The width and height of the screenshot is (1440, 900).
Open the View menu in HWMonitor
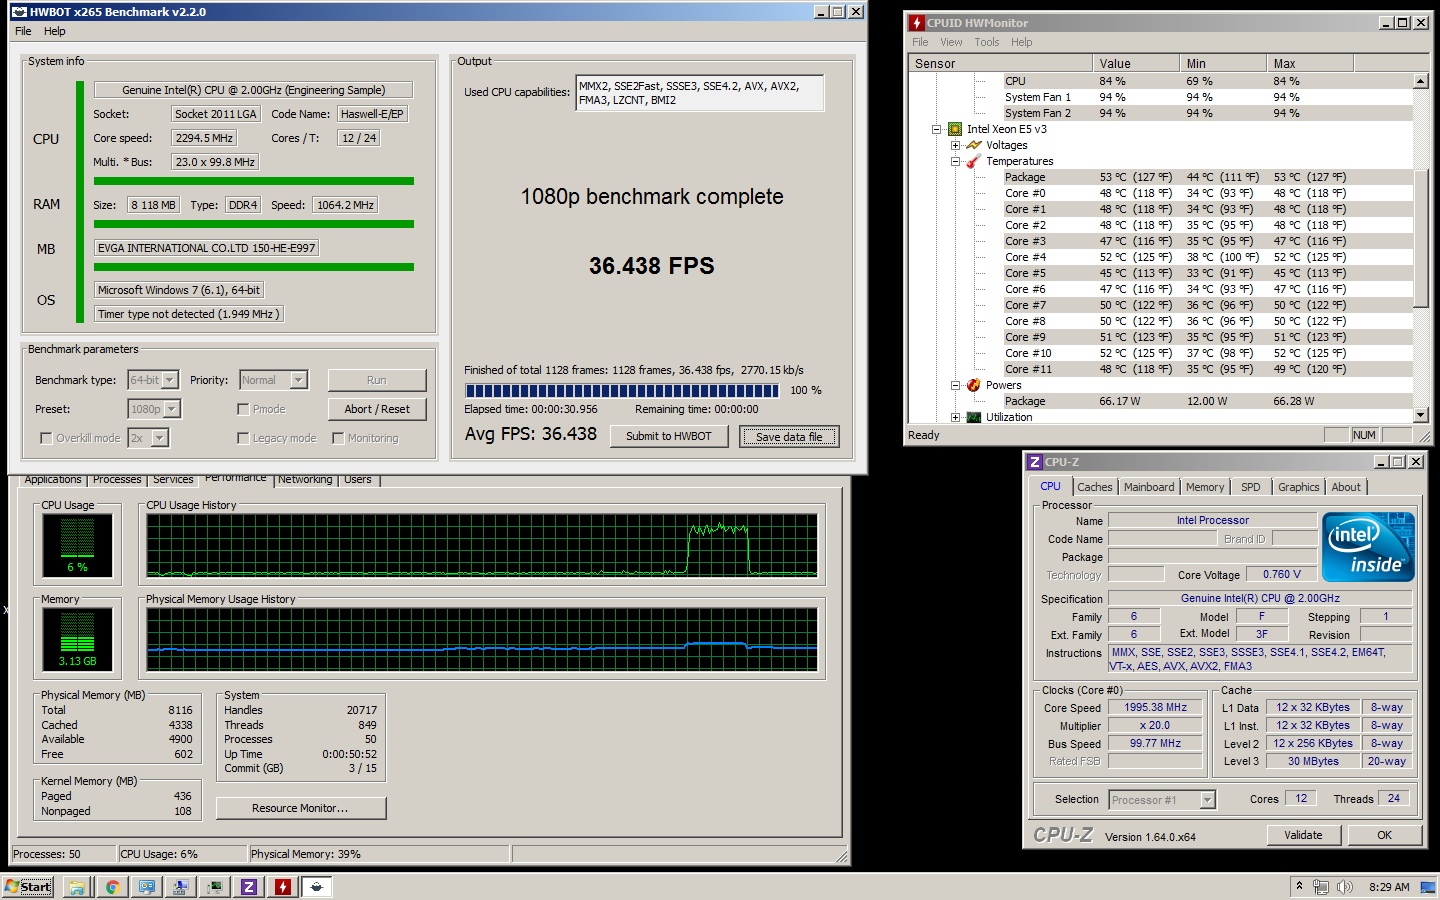pos(951,42)
